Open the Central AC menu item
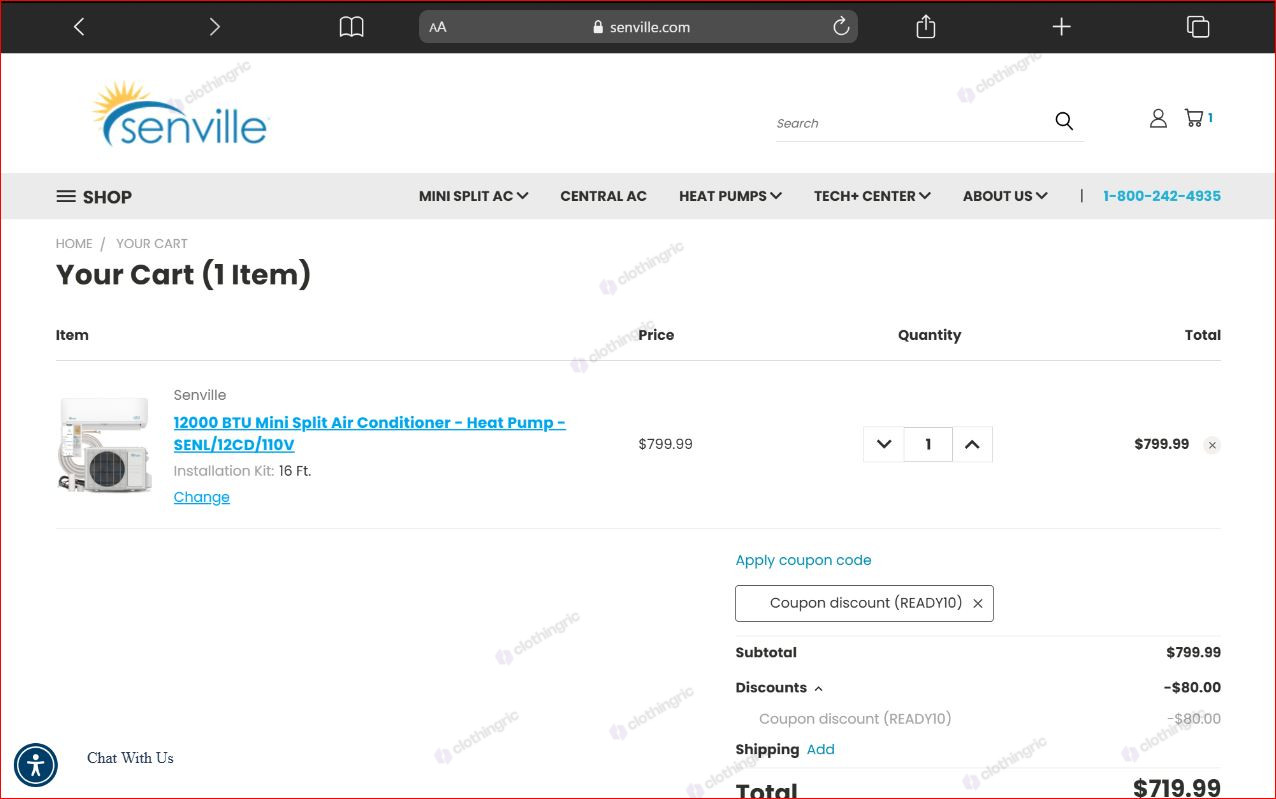Viewport: 1276px width, 799px height. pos(603,196)
